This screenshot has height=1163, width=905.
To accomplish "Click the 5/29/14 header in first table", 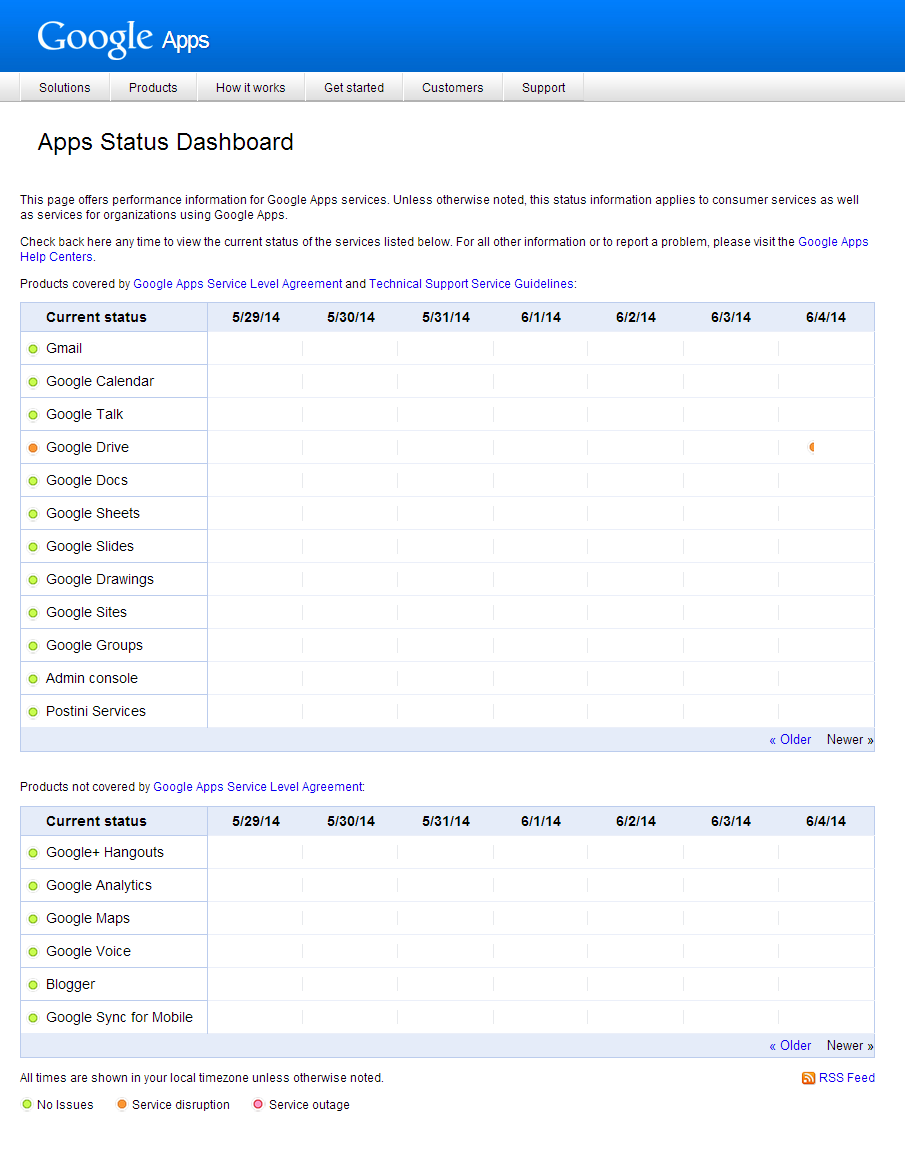I will [x=256, y=317].
